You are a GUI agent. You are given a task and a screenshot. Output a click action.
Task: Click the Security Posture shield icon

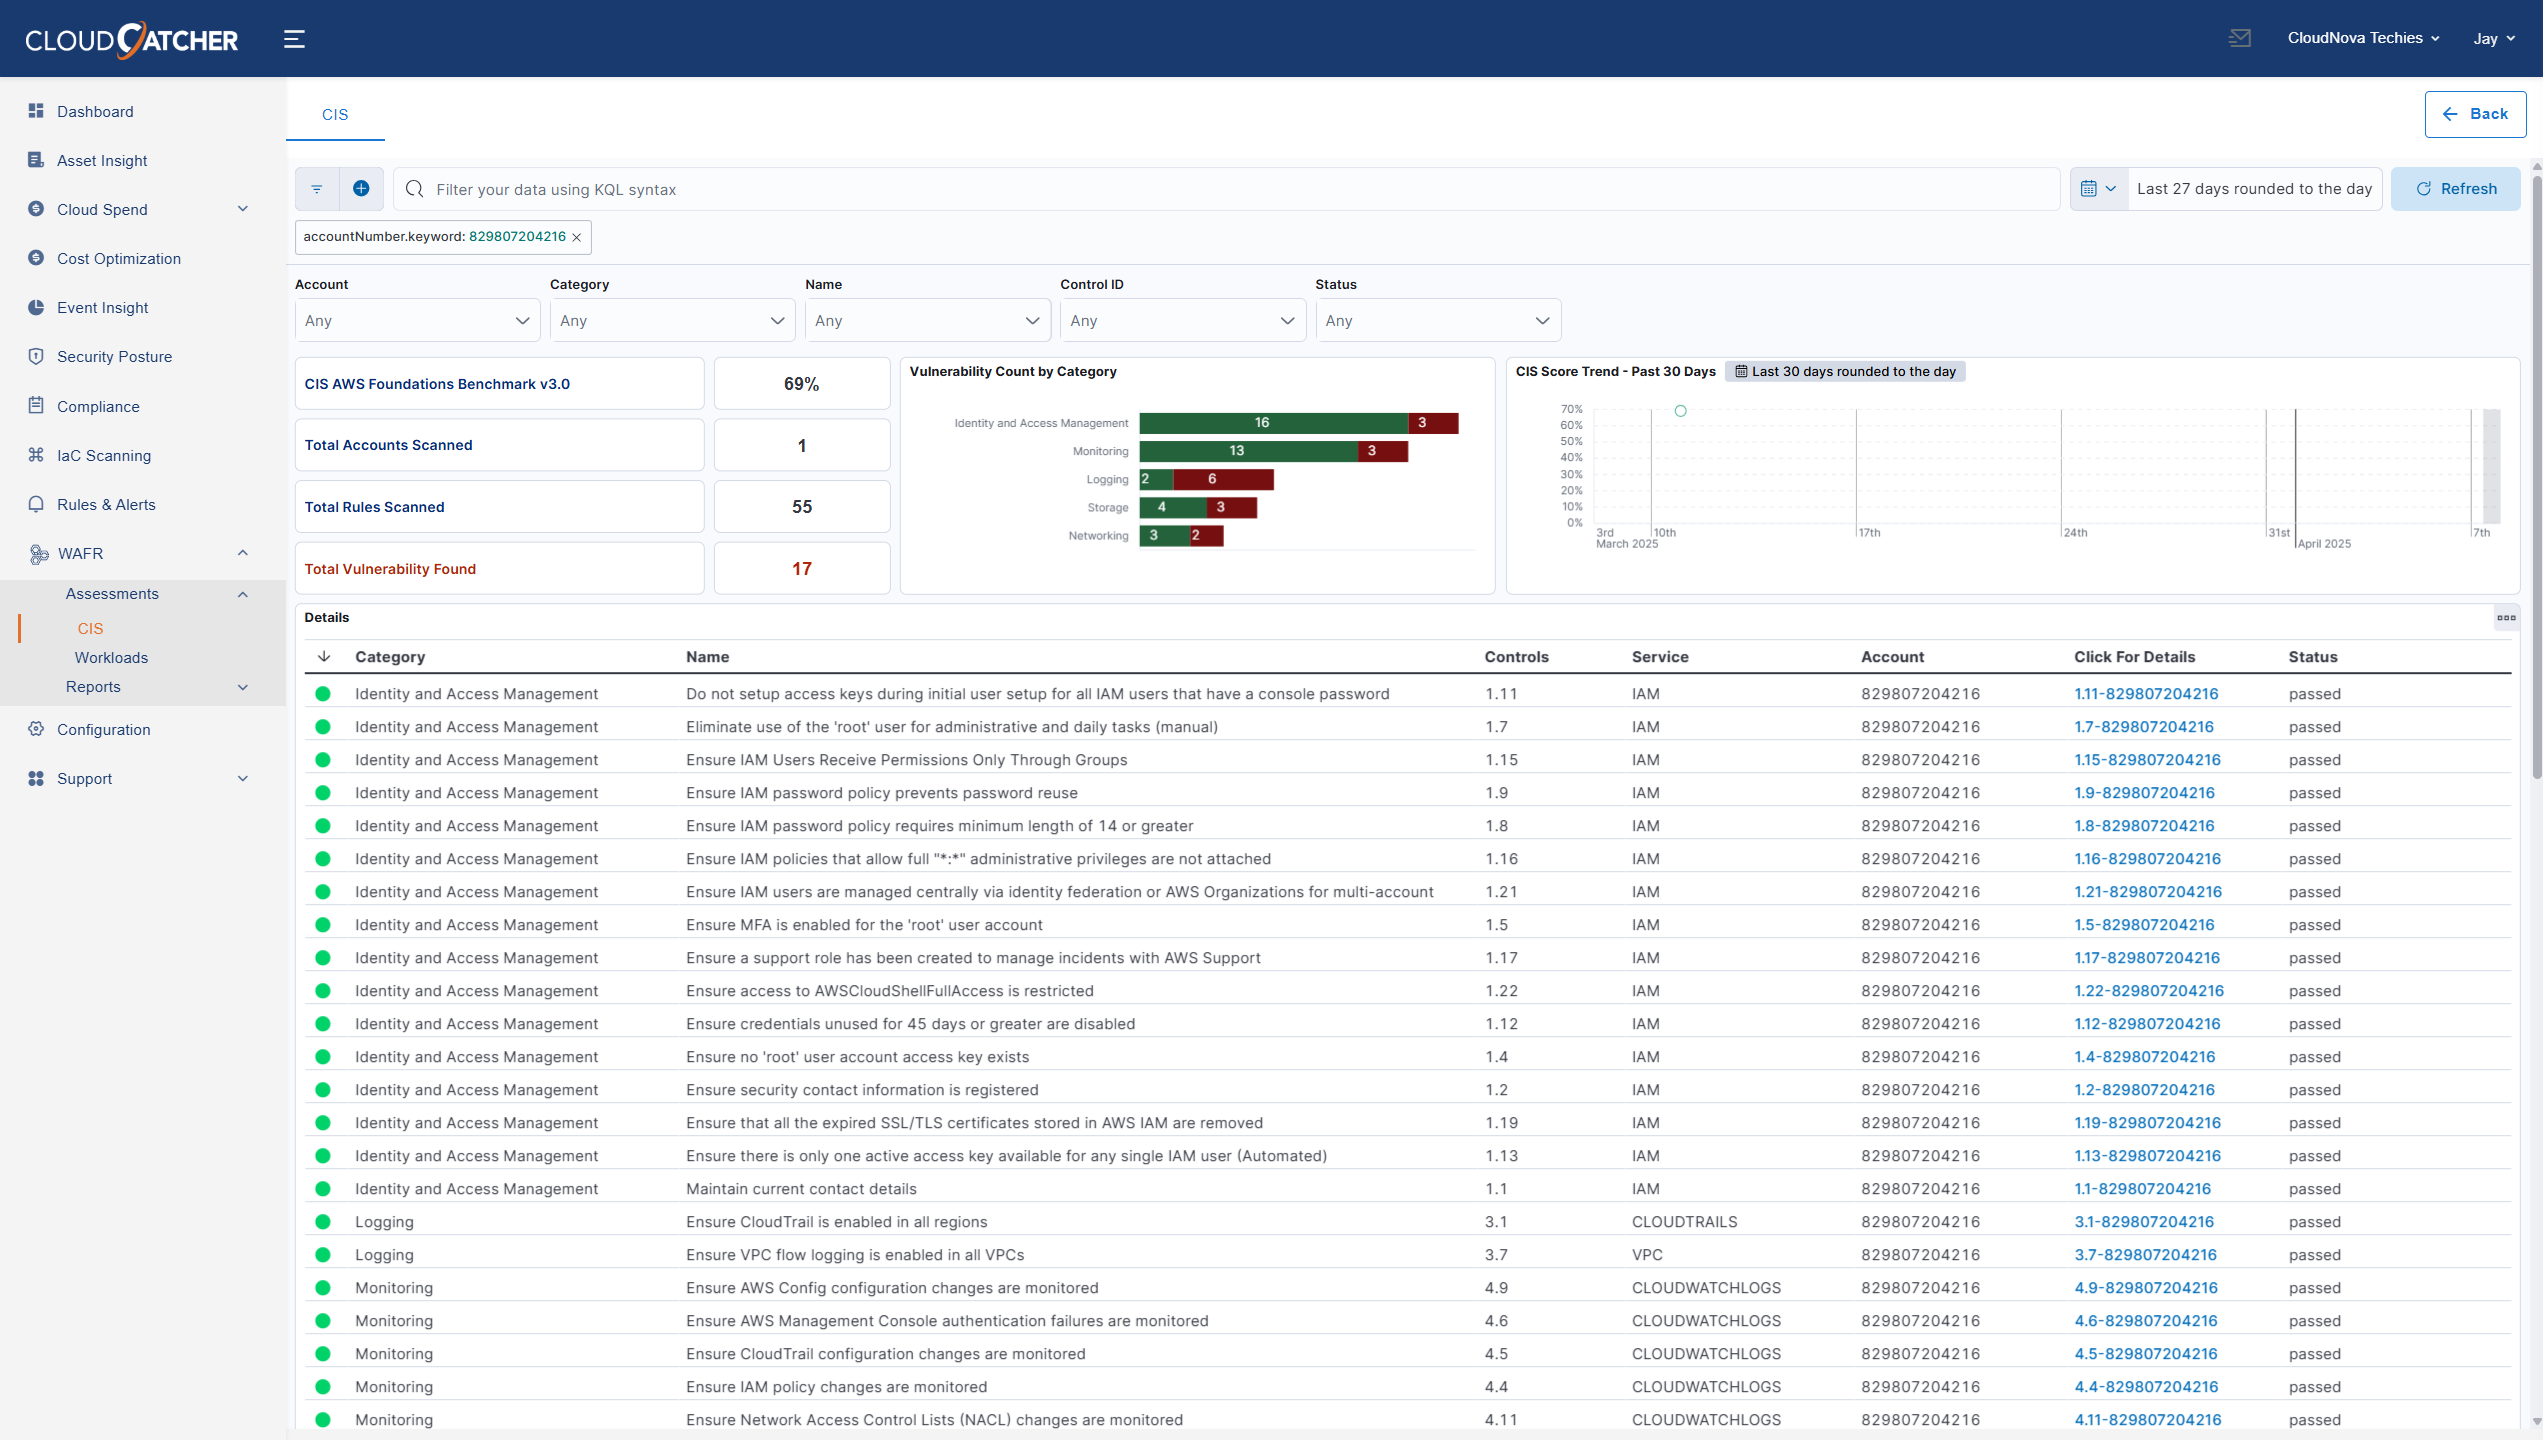coord(36,356)
